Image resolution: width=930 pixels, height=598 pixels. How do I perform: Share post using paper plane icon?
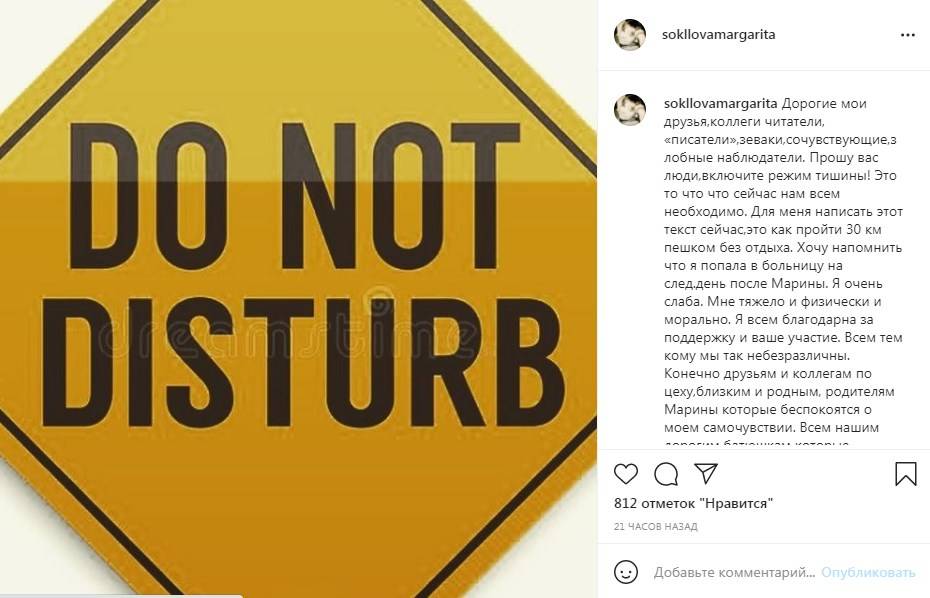(706, 473)
